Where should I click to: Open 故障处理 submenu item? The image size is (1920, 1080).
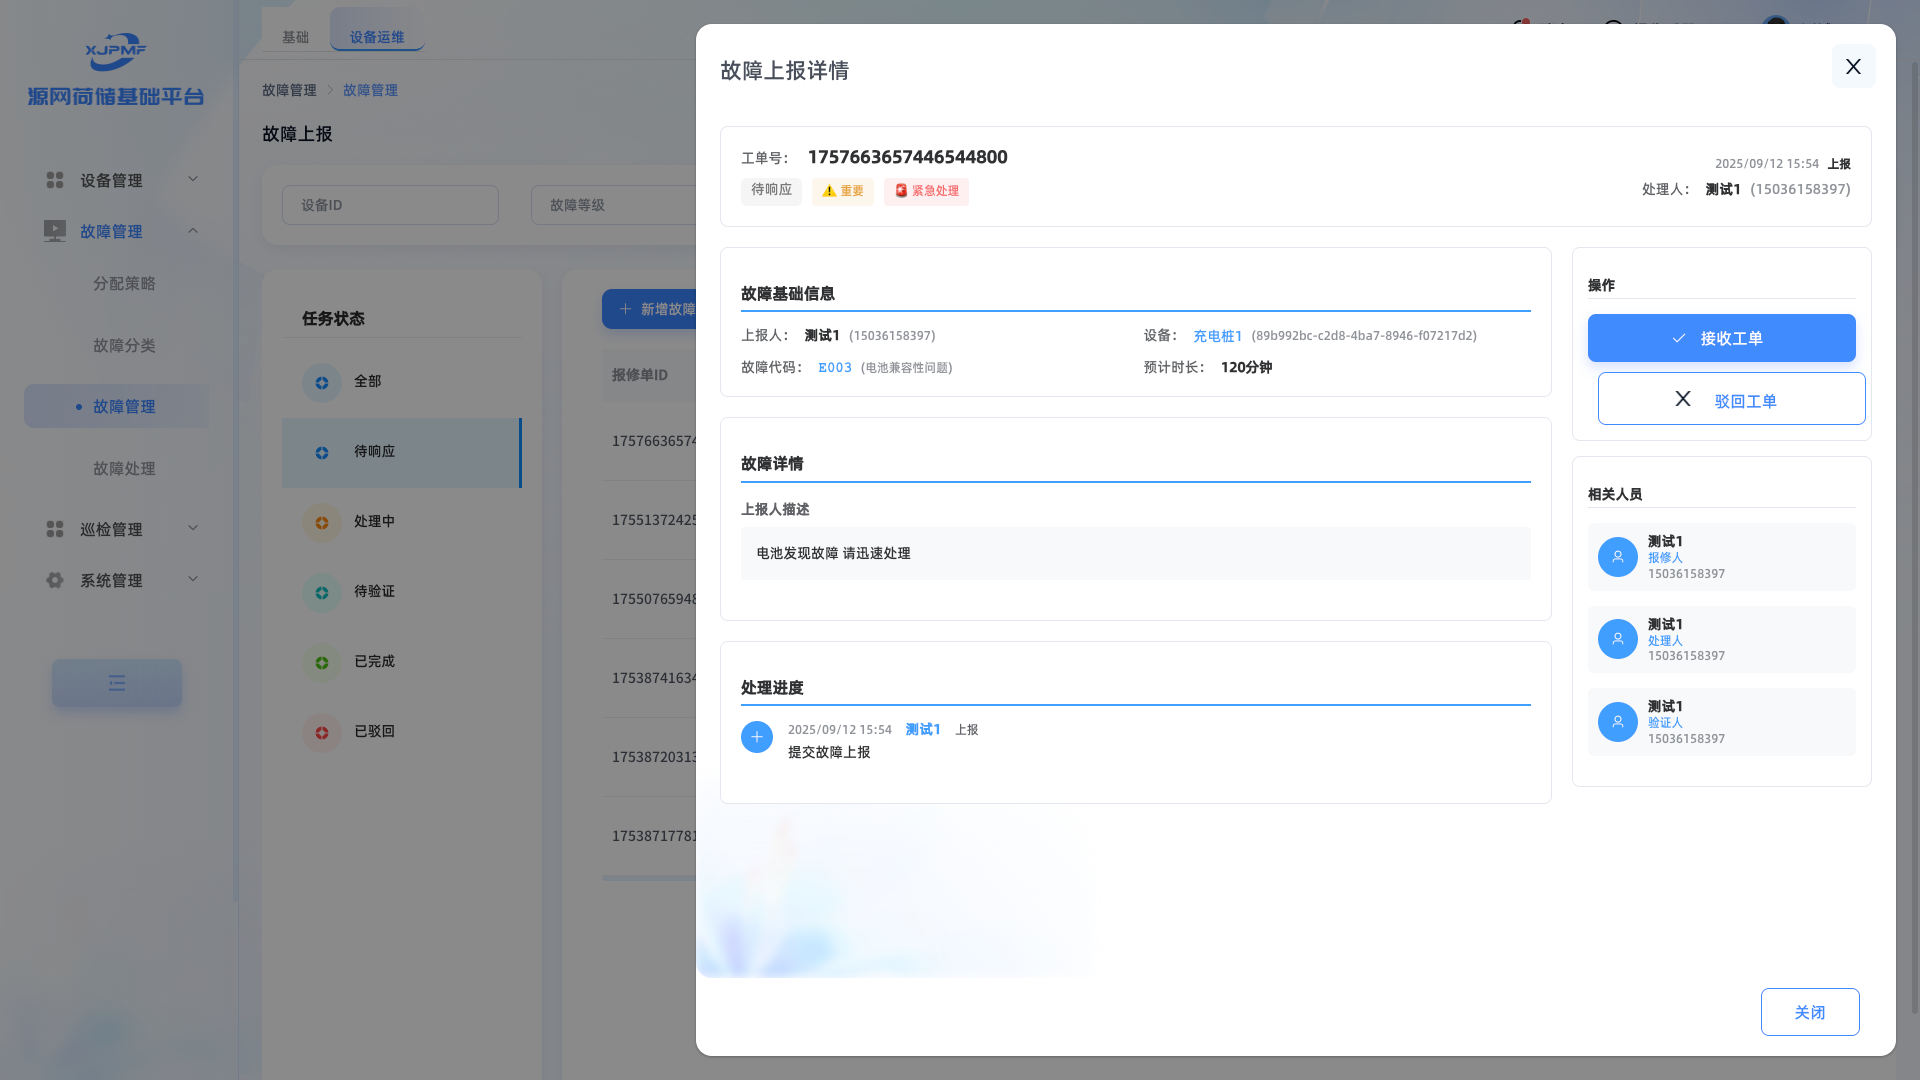[x=124, y=468]
